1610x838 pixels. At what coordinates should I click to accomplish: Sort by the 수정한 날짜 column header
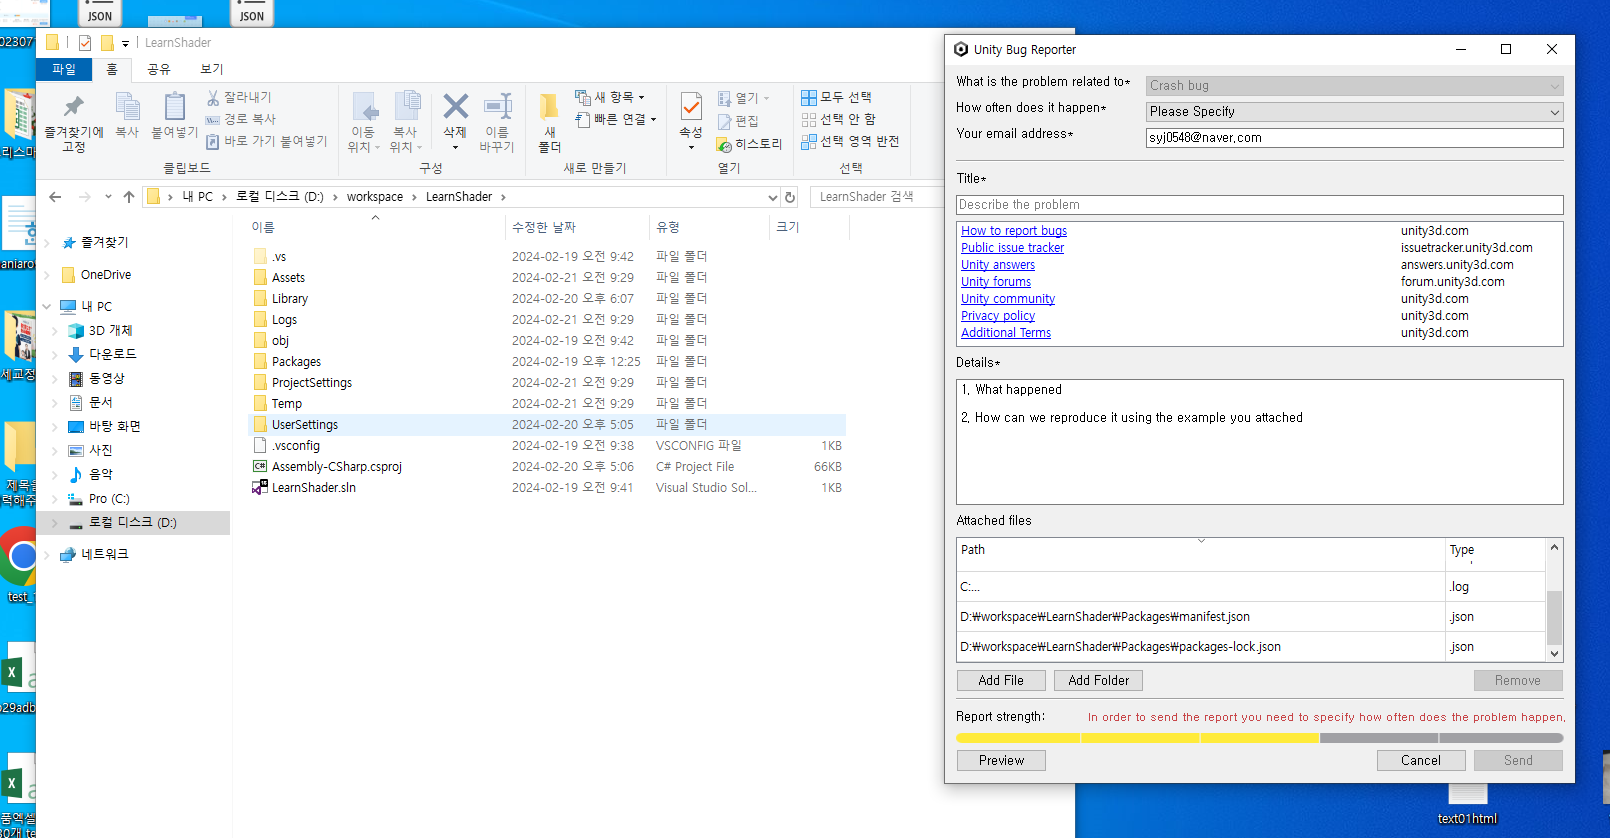(x=577, y=228)
